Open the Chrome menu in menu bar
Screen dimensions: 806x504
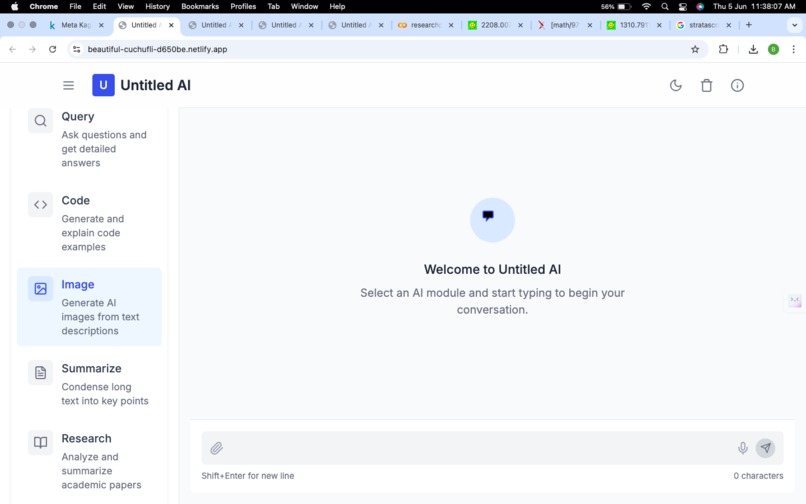coord(44,6)
